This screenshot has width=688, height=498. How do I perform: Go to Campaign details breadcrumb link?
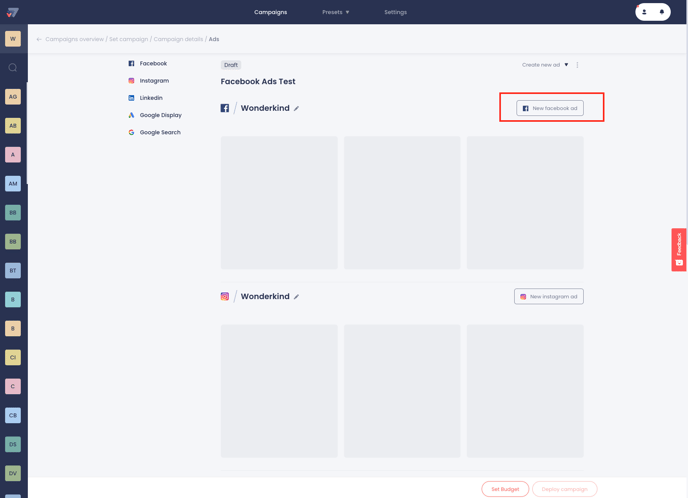coord(178,39)
